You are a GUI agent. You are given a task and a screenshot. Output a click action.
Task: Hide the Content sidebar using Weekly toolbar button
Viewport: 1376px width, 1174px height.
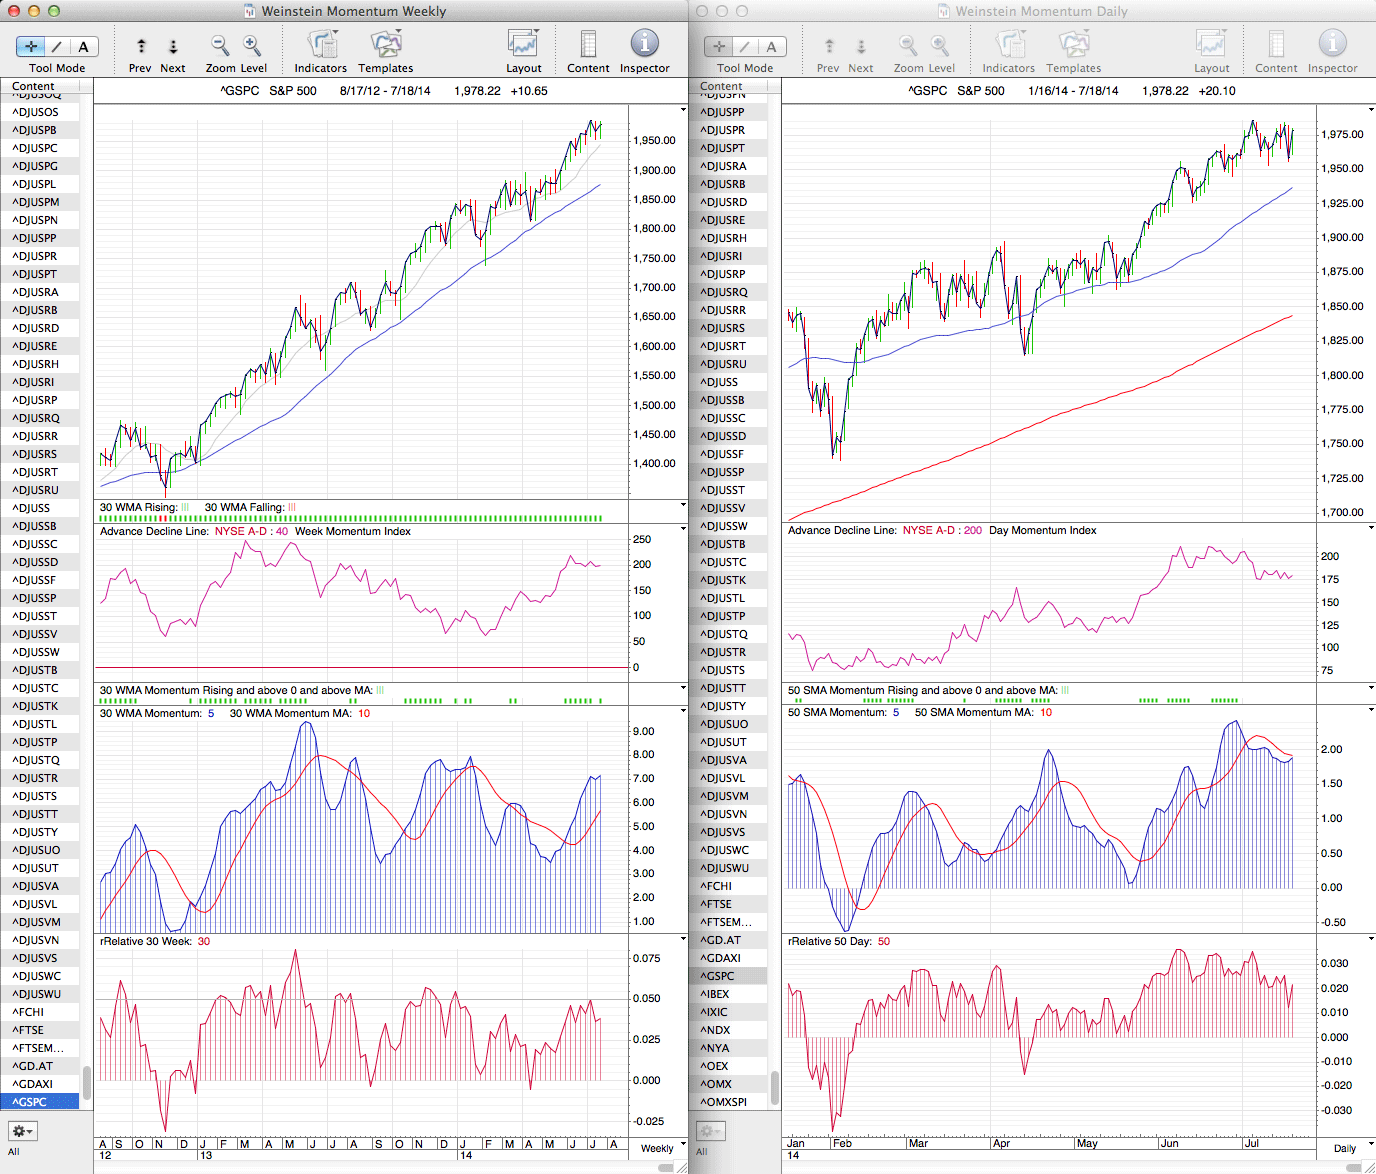(x=588, y=45)
